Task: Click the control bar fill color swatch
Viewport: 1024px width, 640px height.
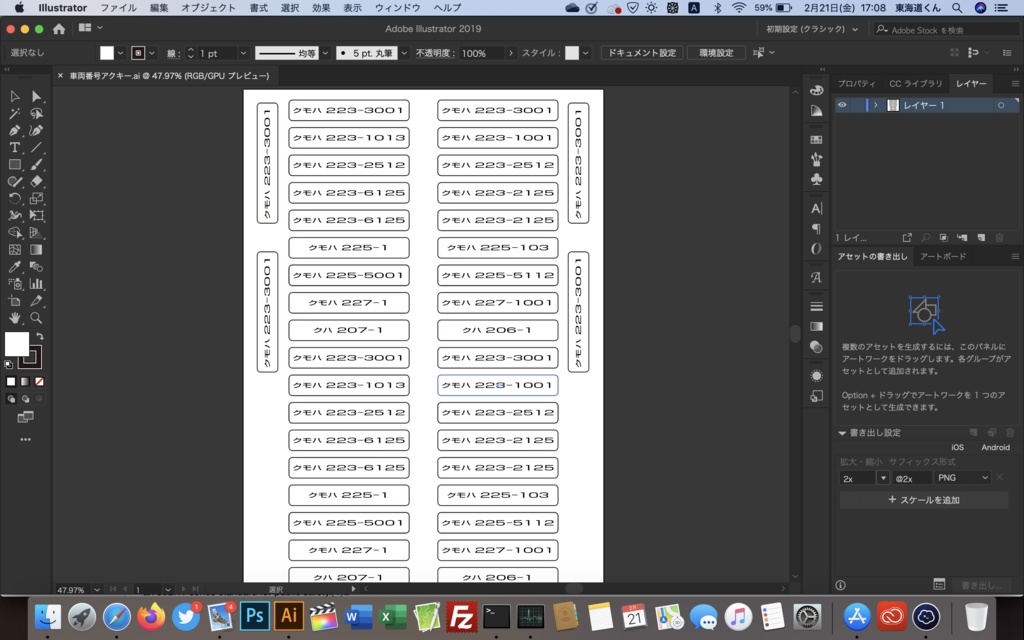Action: pyautogui.click(x=106, y=53)
